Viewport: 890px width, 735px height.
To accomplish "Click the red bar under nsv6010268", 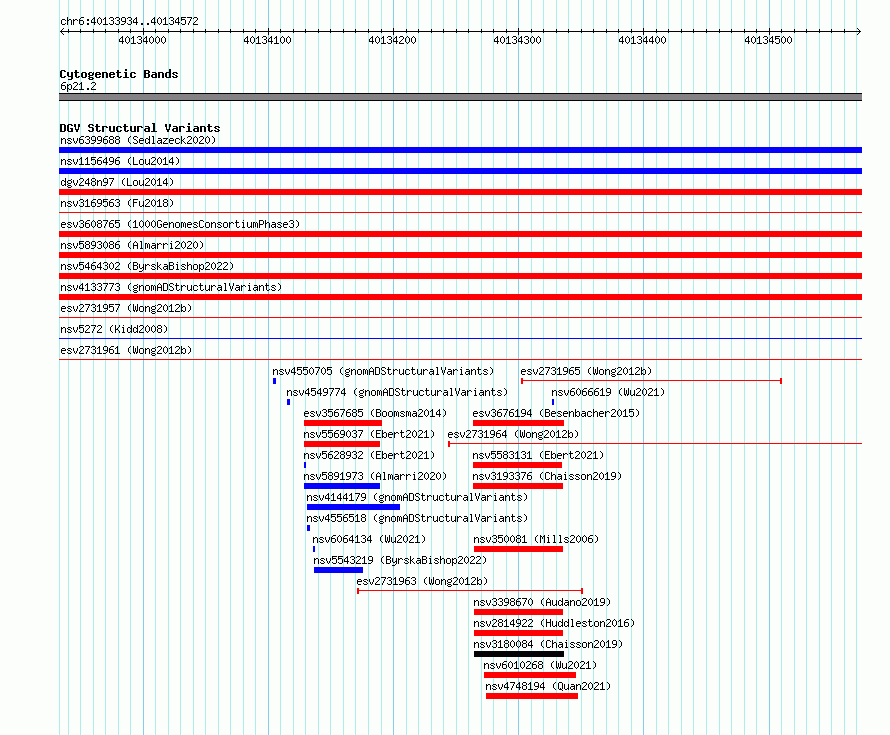I will (530, 675).
